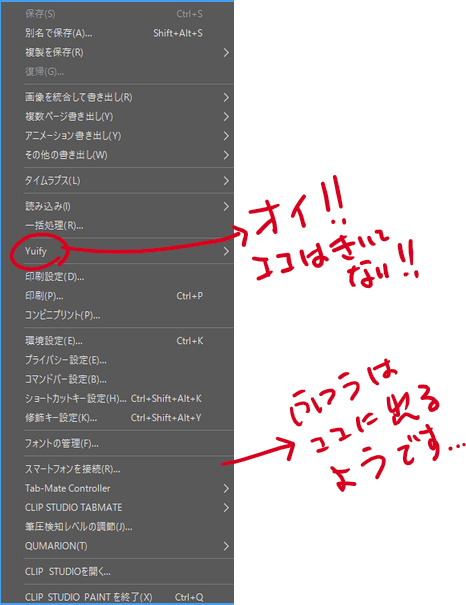
Task: Open 画像を統合して書き出し(R) entry
Action: tap(117, 97)
